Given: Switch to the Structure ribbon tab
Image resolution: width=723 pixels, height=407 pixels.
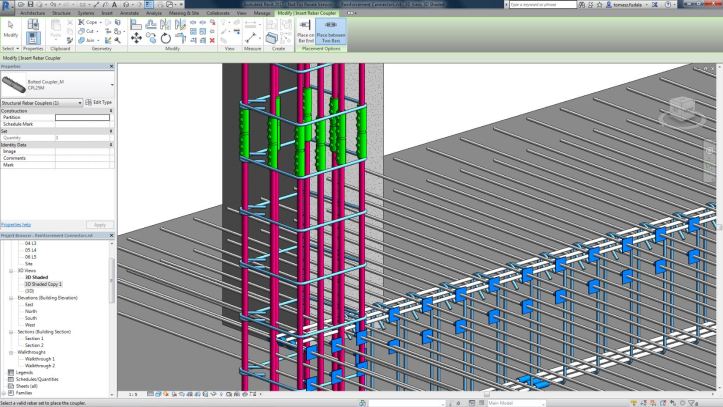Looking at the screenshot, I should [x=61, y=13].
